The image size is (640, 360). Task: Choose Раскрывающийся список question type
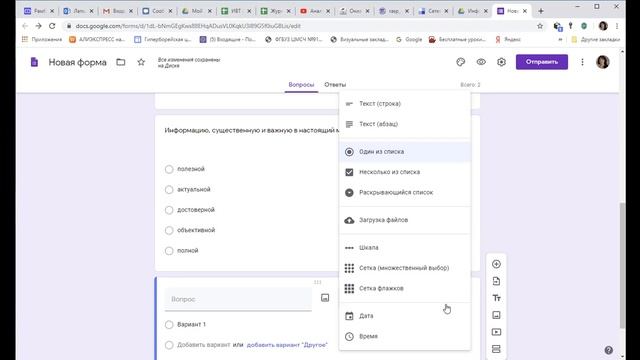404,193
